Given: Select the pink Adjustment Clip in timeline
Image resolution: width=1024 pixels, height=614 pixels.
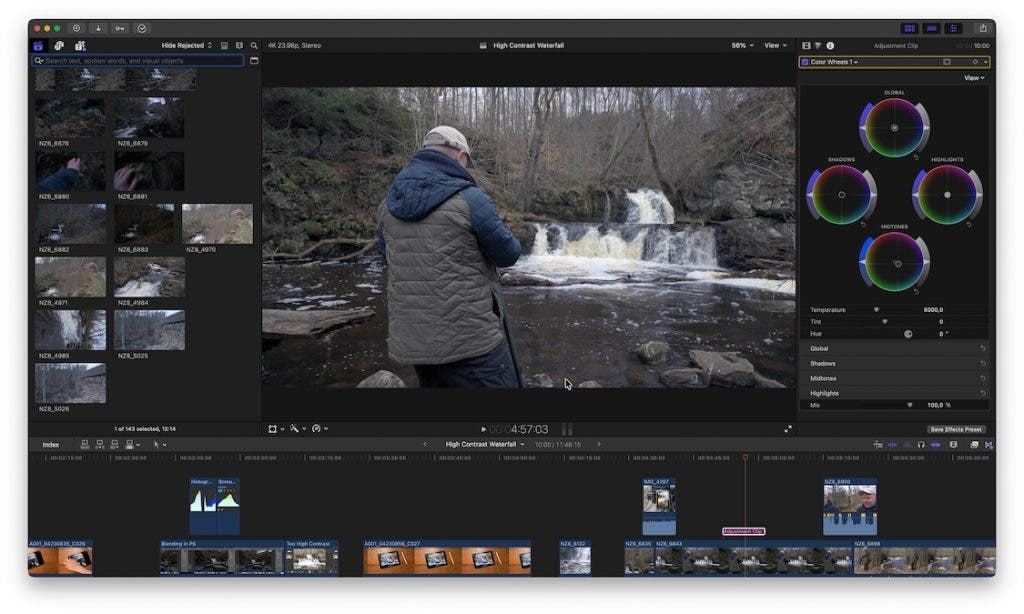Looking at the screenshot, I should [743, 532].
